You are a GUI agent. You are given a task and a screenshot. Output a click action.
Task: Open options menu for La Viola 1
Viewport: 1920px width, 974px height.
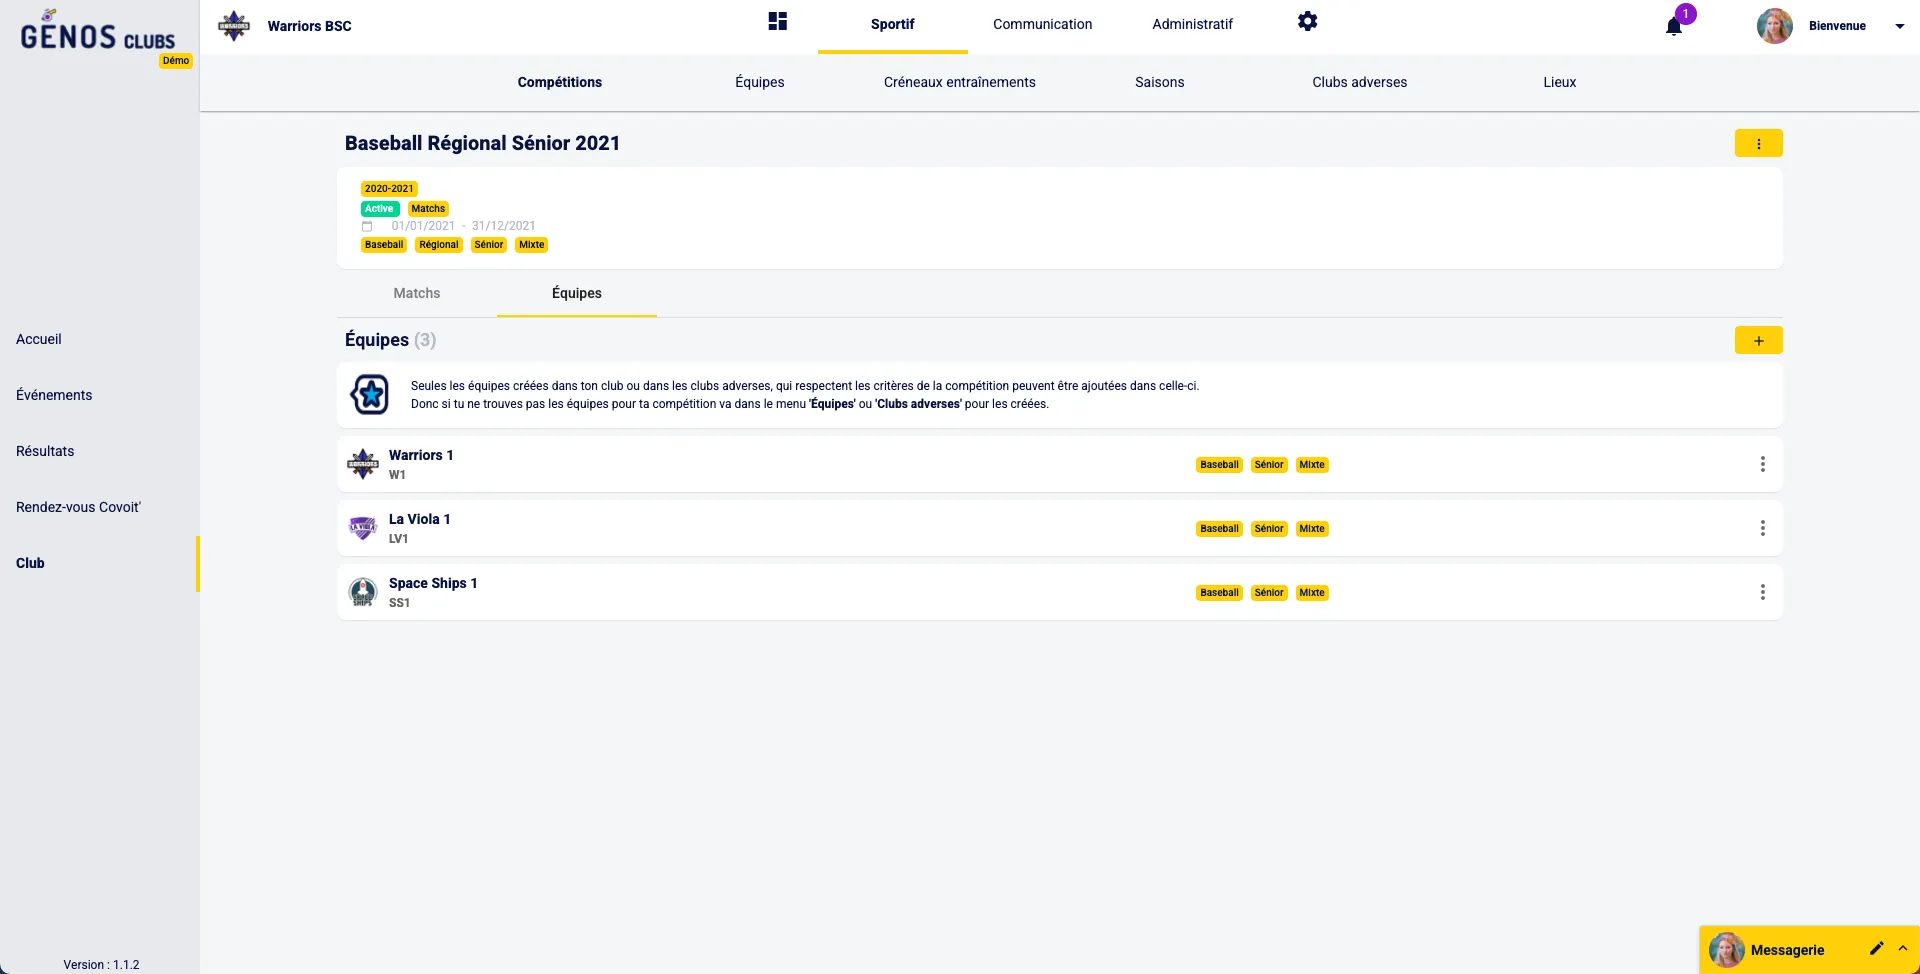1762,528
